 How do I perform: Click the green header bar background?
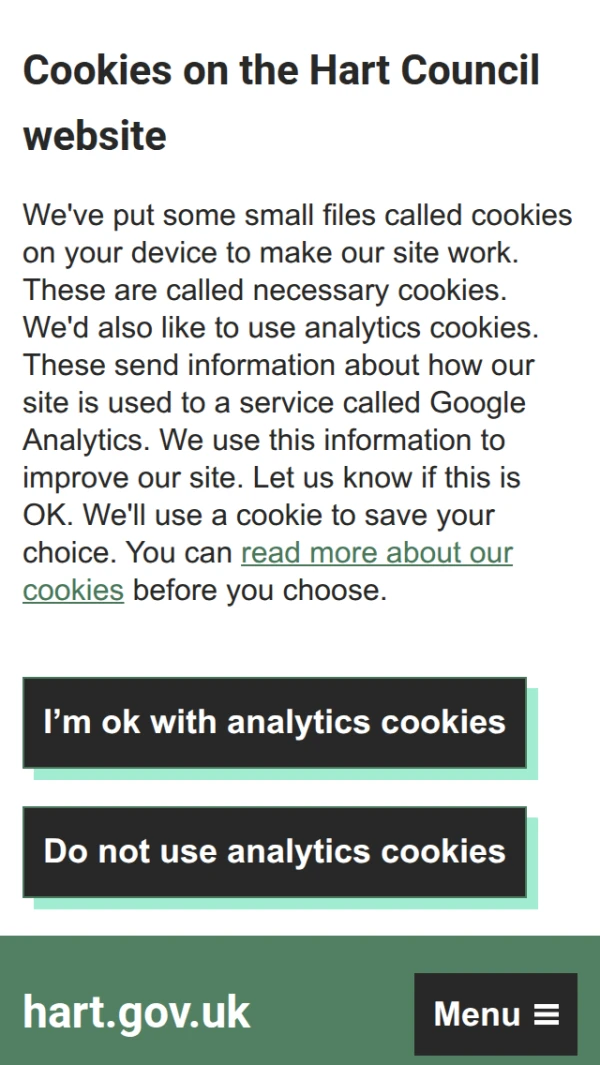tap(330, 960)
